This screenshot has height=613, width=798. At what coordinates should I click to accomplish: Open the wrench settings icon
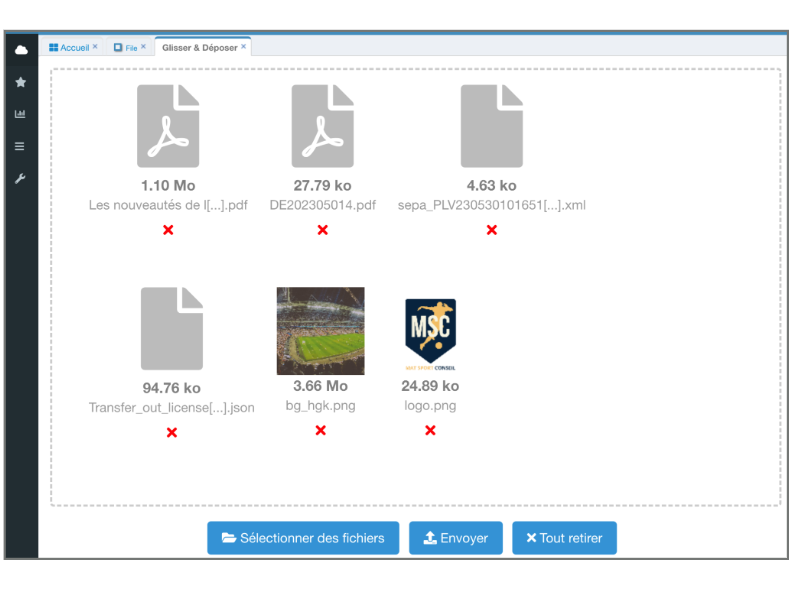[x=20, y=178]
